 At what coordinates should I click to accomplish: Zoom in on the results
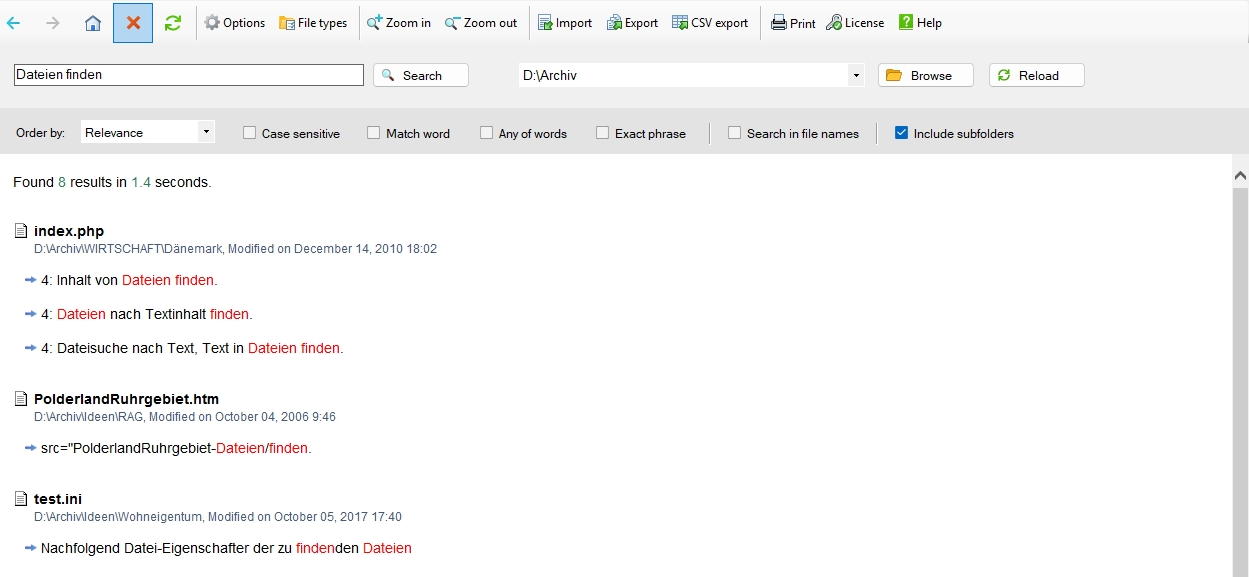(399, 23)
